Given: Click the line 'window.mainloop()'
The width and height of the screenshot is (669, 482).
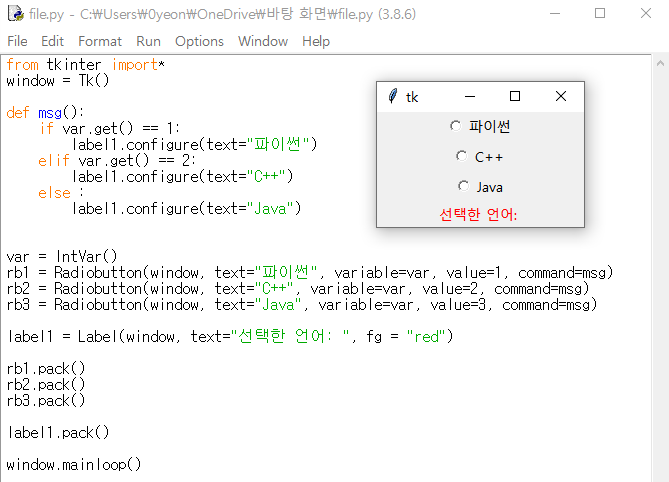Looking at the screenshot, I should (x=73, y=464).
